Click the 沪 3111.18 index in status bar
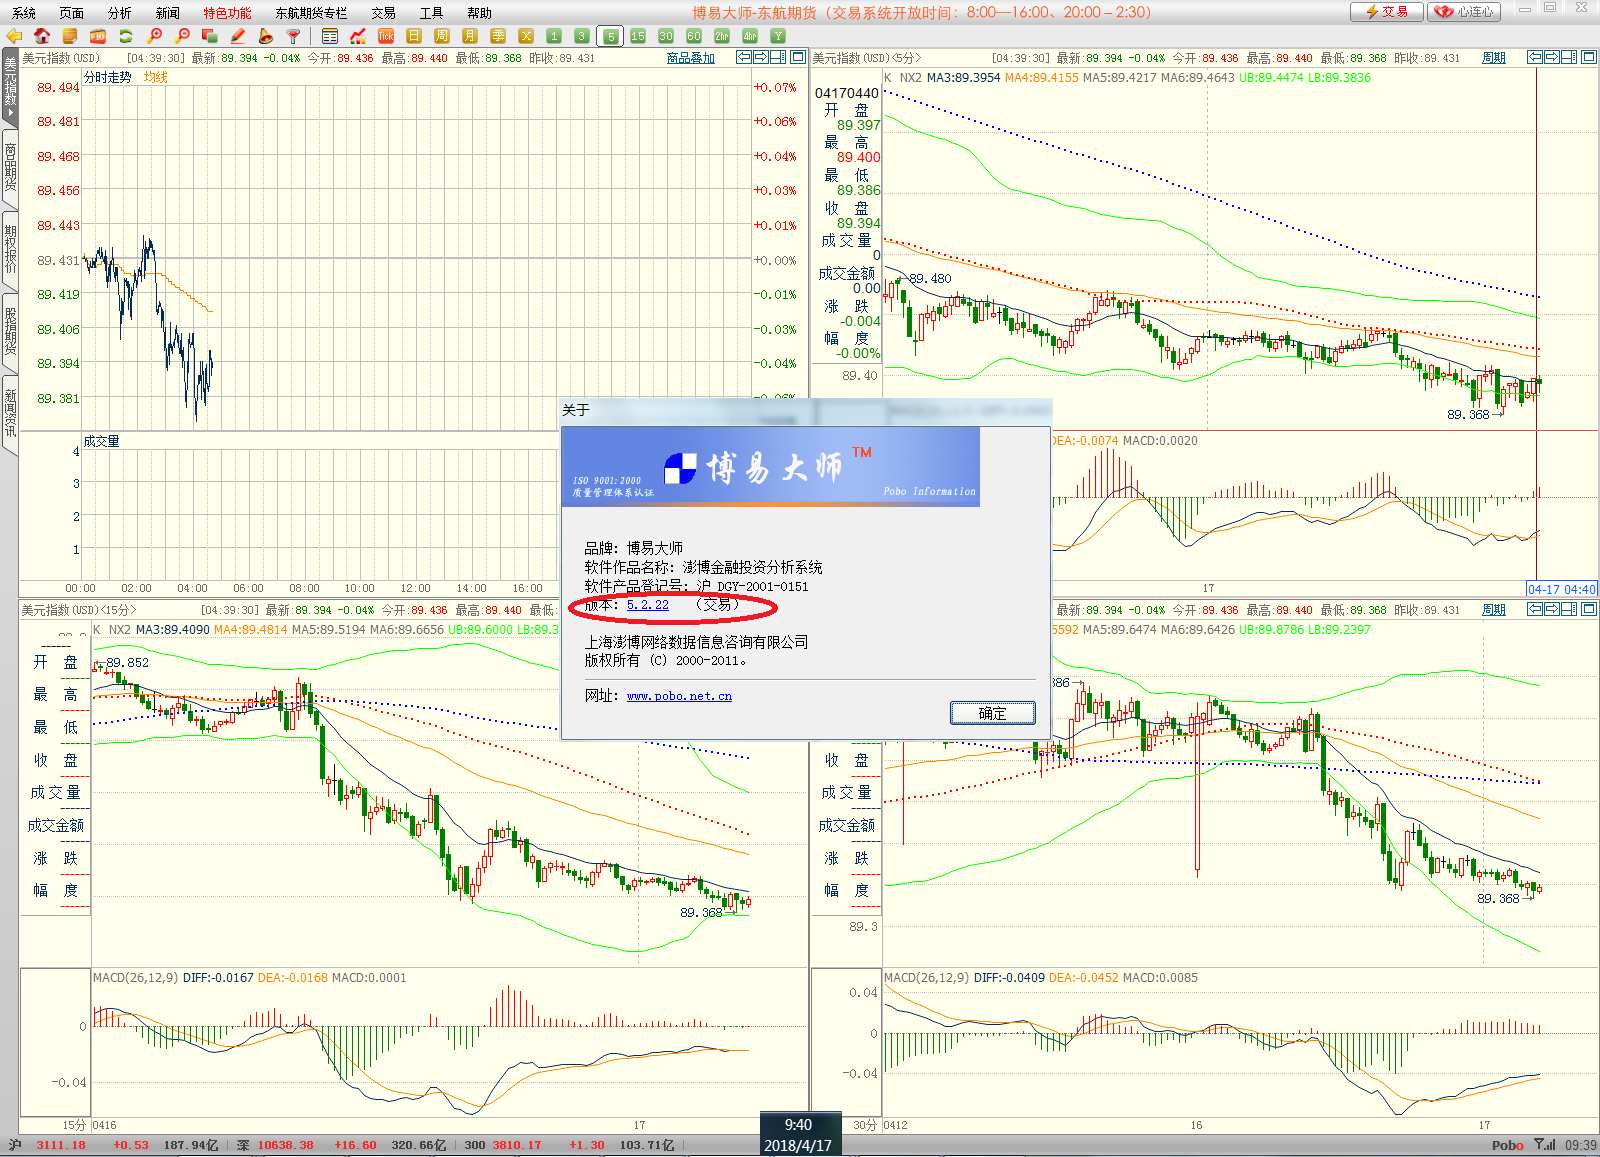This screenshot has width=1600, height=1157. [47, 1145]
